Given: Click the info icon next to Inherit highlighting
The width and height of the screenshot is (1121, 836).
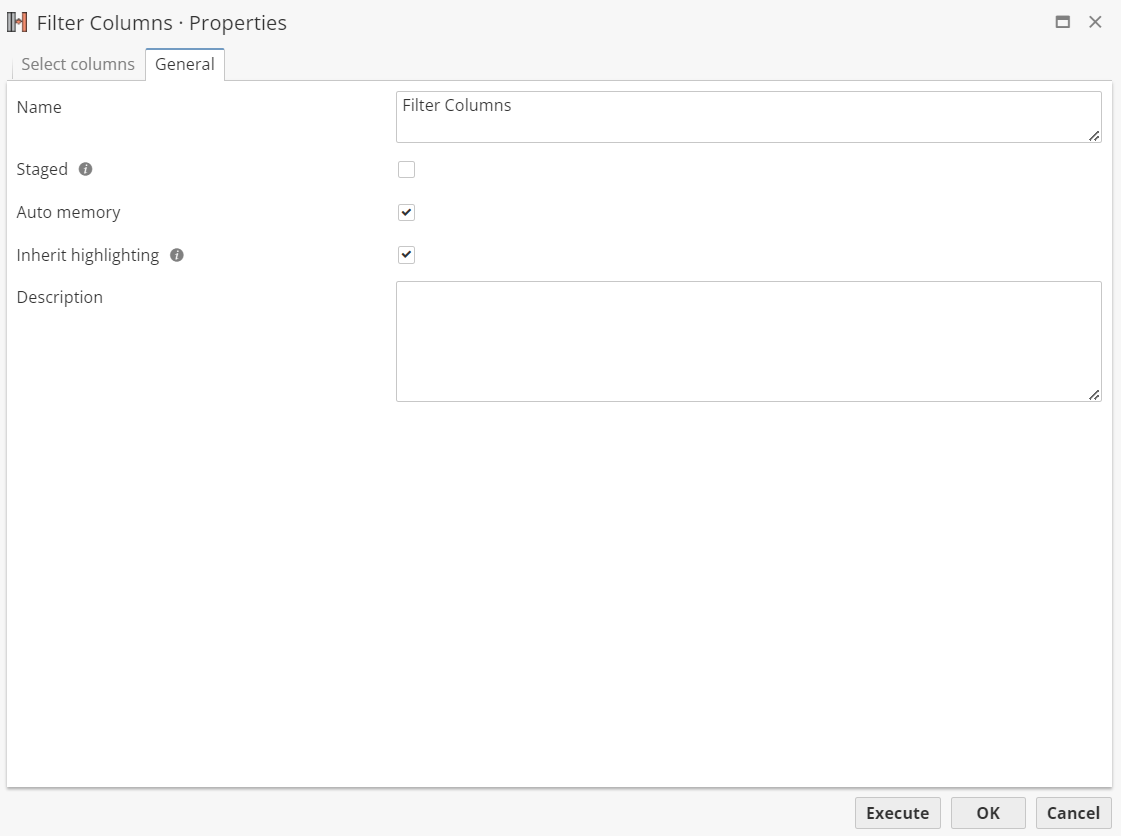Looking at the screenshot, I should 177,255.
